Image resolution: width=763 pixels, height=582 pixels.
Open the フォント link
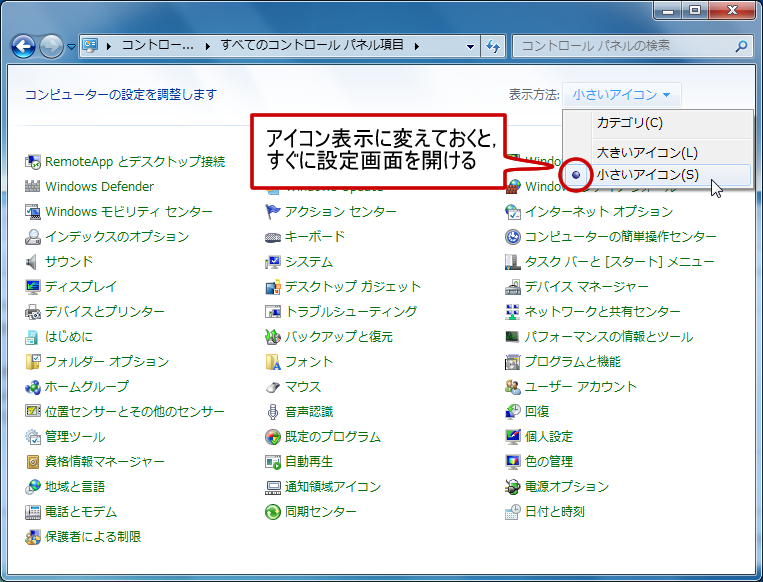coord(309,362)
